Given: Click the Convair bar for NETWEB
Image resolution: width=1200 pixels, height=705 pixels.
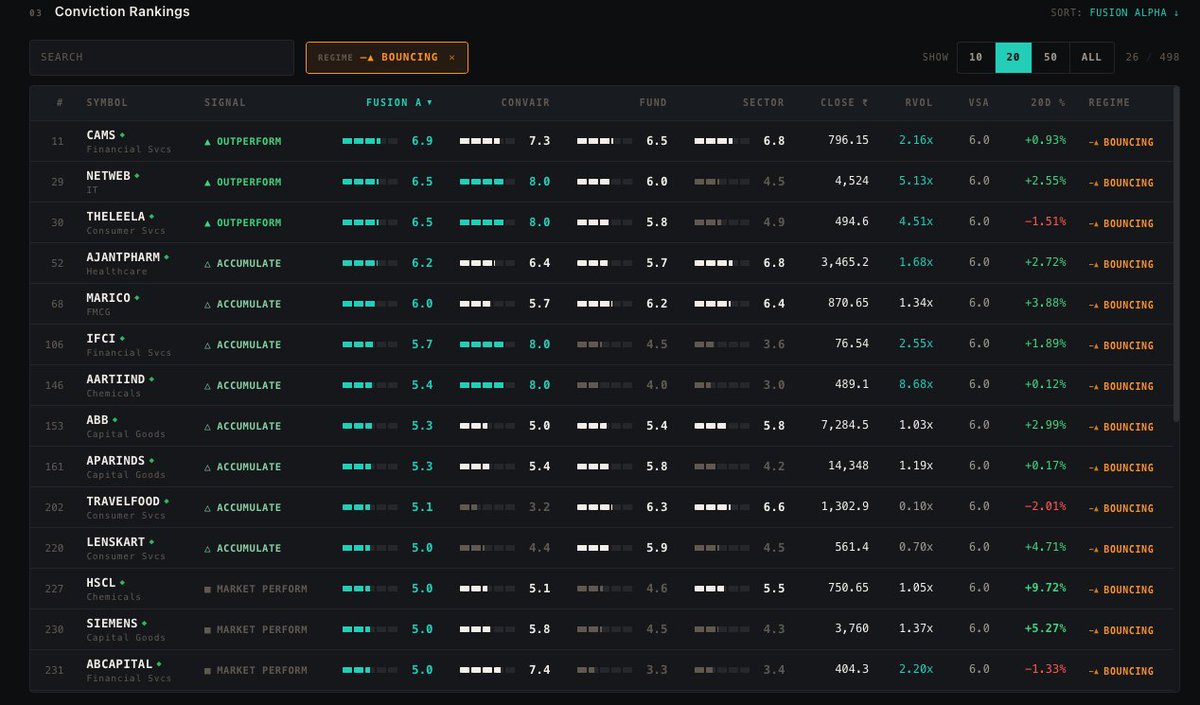Looking at the screenshot, I should (487, 182).
